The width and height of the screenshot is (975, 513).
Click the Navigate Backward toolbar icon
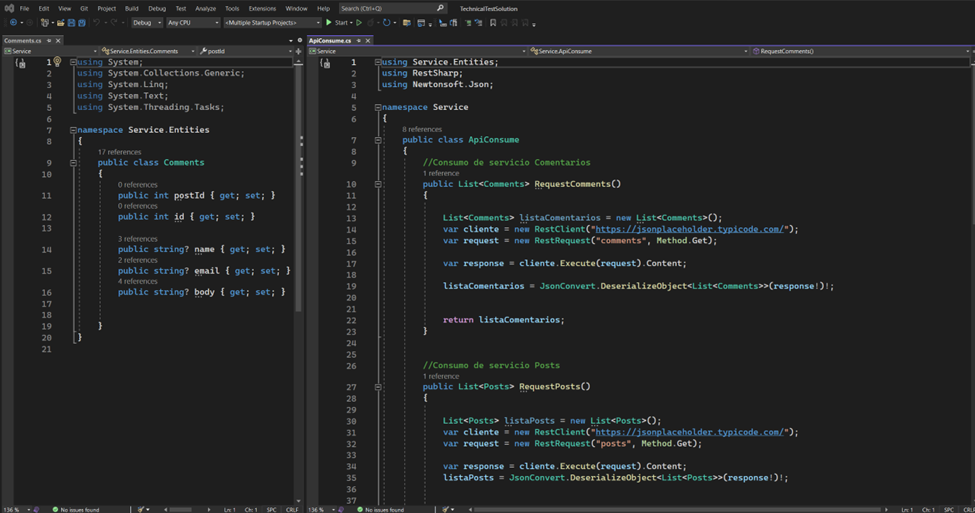pos(13,22)
